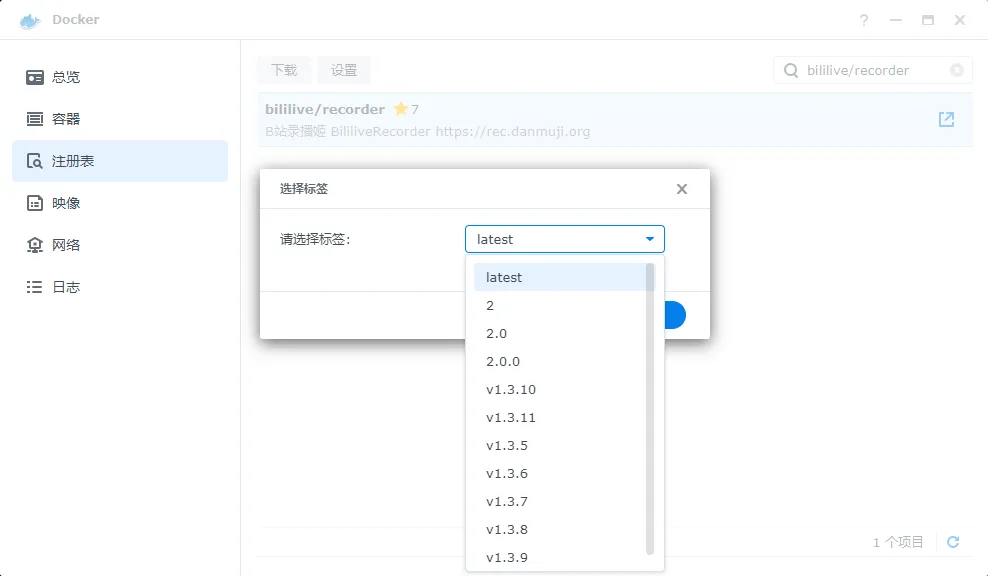This screenshot has height=576, width=988.
Task: Choose tag 2.0 from the list
Action: (x=560, y=333)
